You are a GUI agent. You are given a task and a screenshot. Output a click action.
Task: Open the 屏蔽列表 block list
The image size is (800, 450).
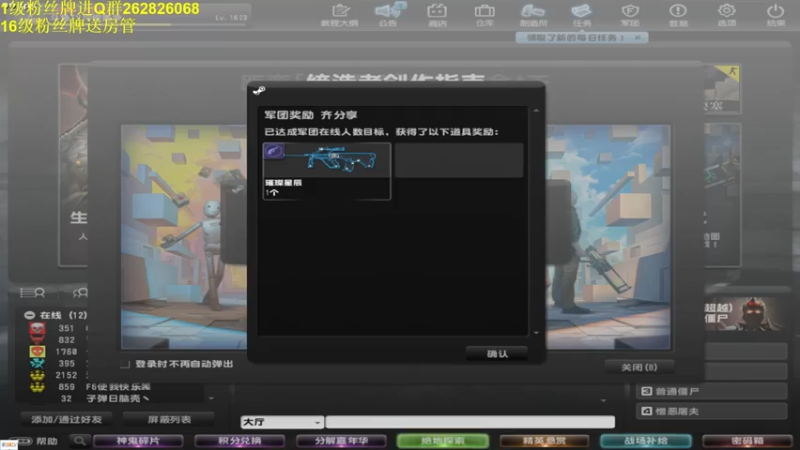click(x=169, y=419)
